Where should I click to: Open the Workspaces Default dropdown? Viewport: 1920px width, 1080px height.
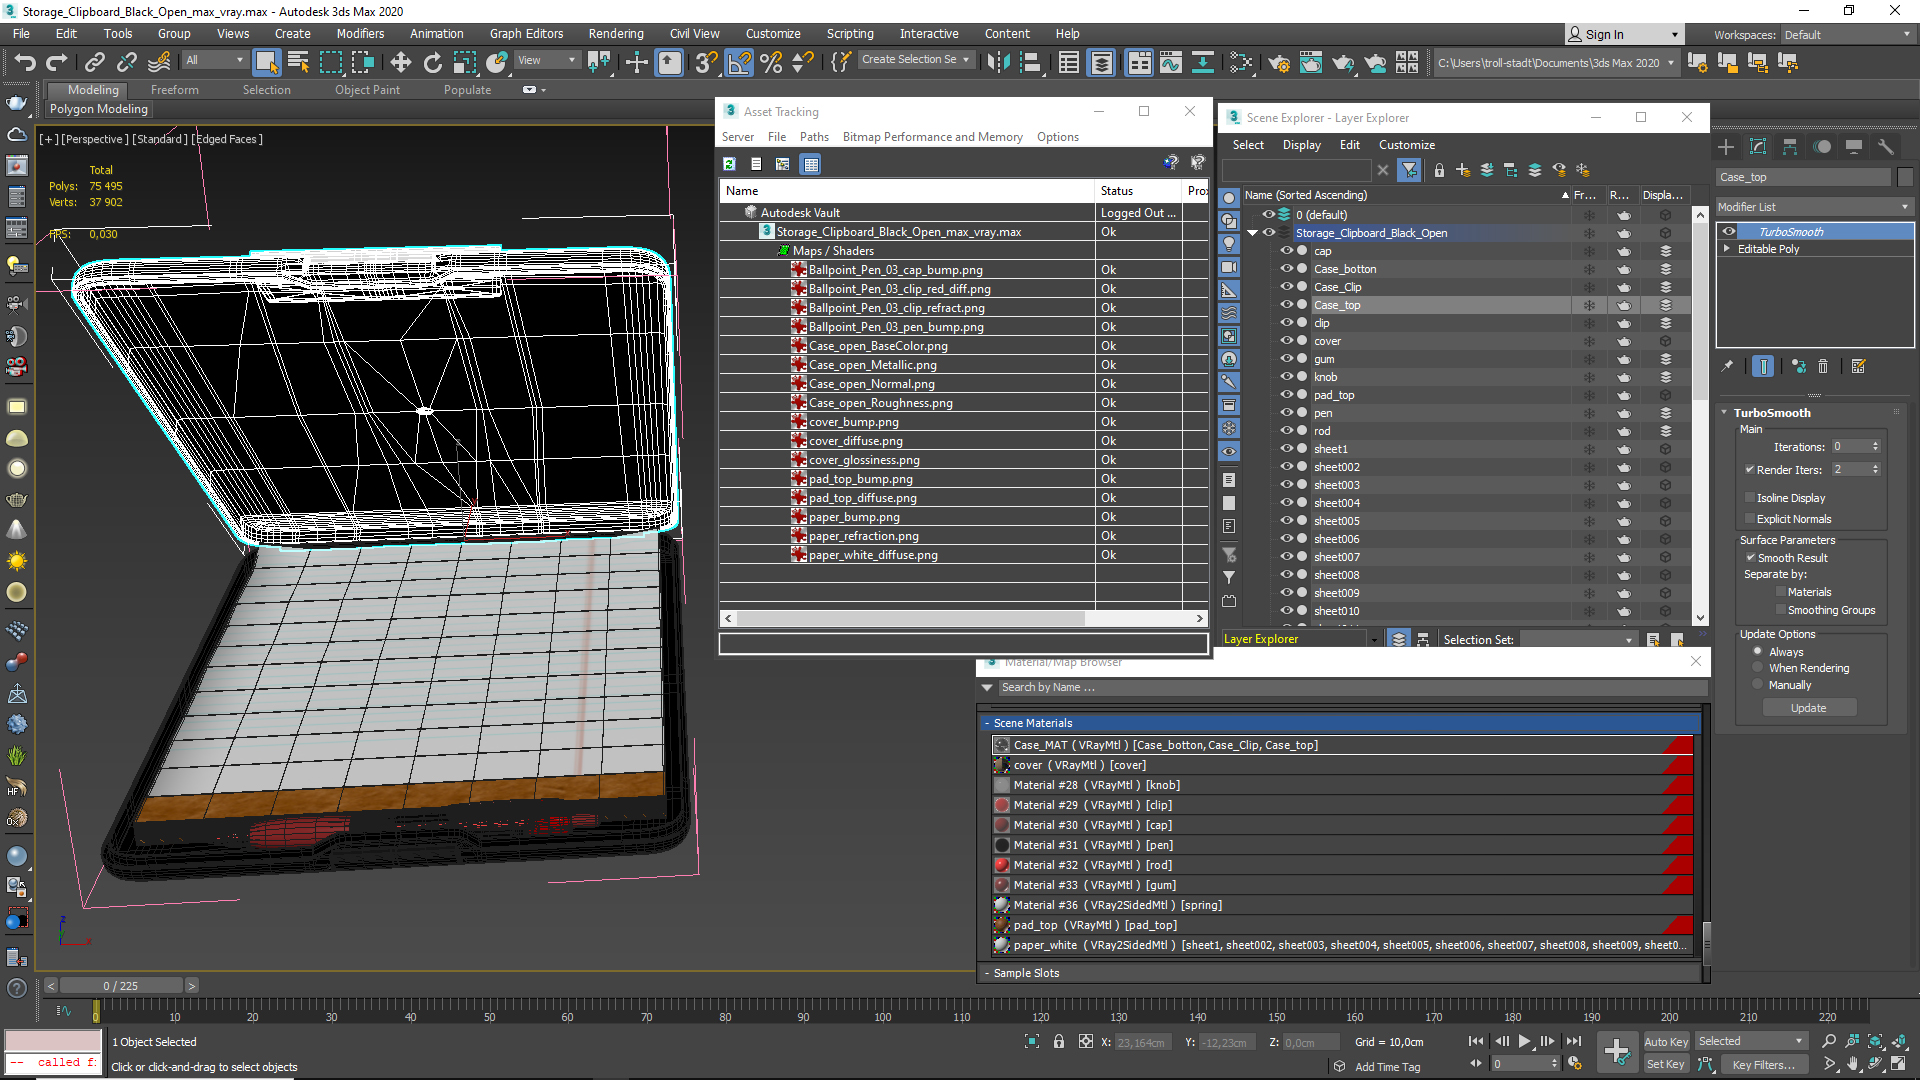click(x=1846, y=35)
